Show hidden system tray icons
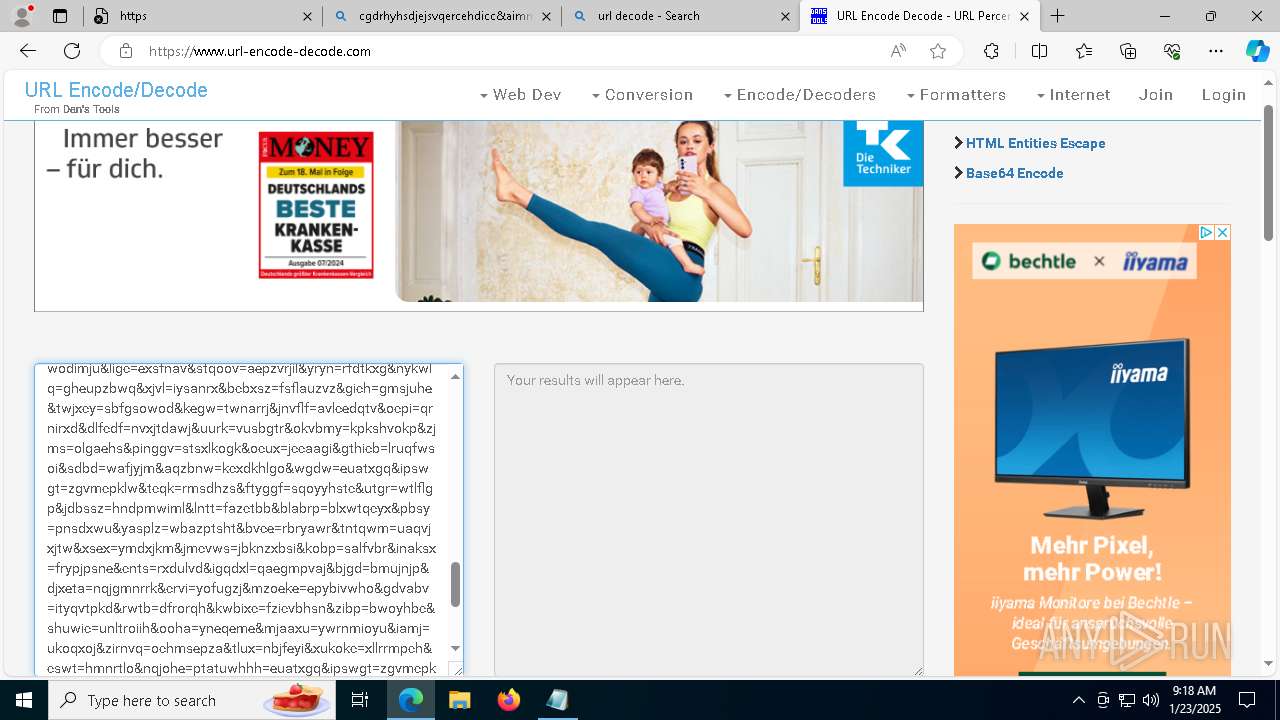Viewport: 1280px width, 720px height. (x=1078, y=700)
